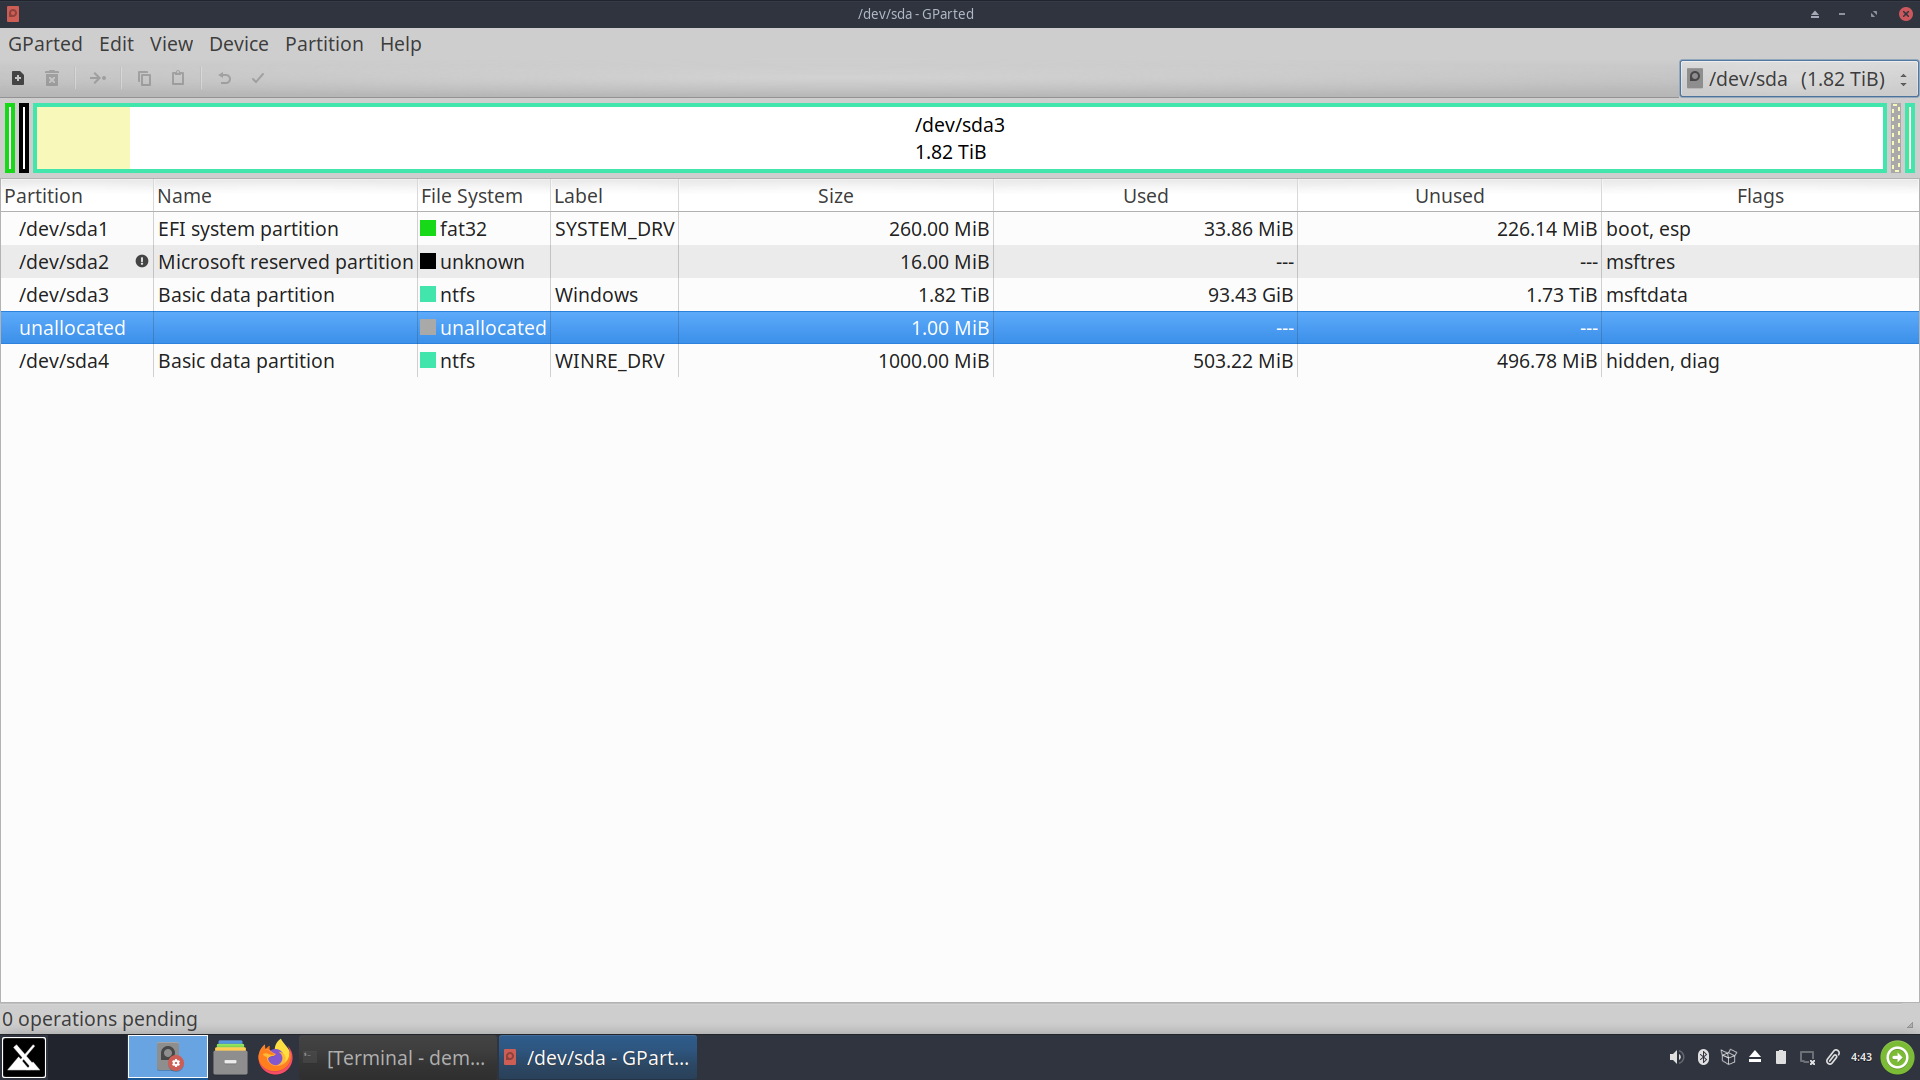Open the Partition menu
Screen dimensions: 1920x1080
323,44
